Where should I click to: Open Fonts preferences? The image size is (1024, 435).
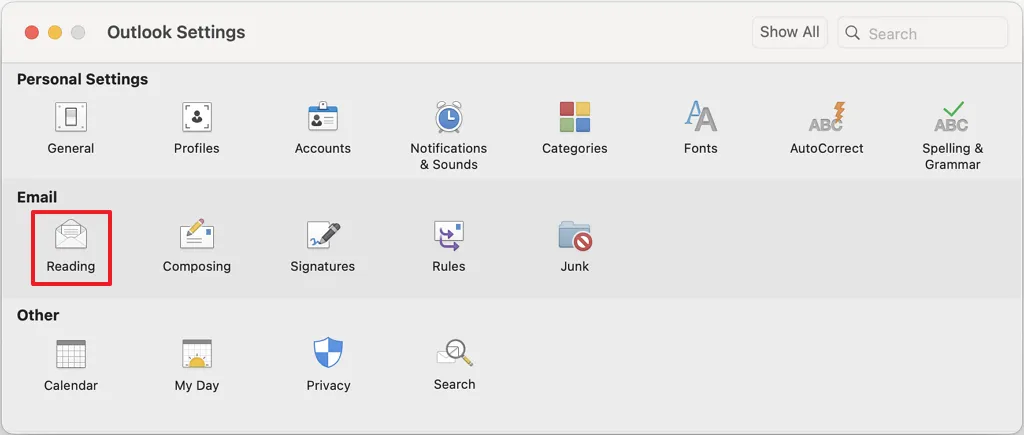700,119
